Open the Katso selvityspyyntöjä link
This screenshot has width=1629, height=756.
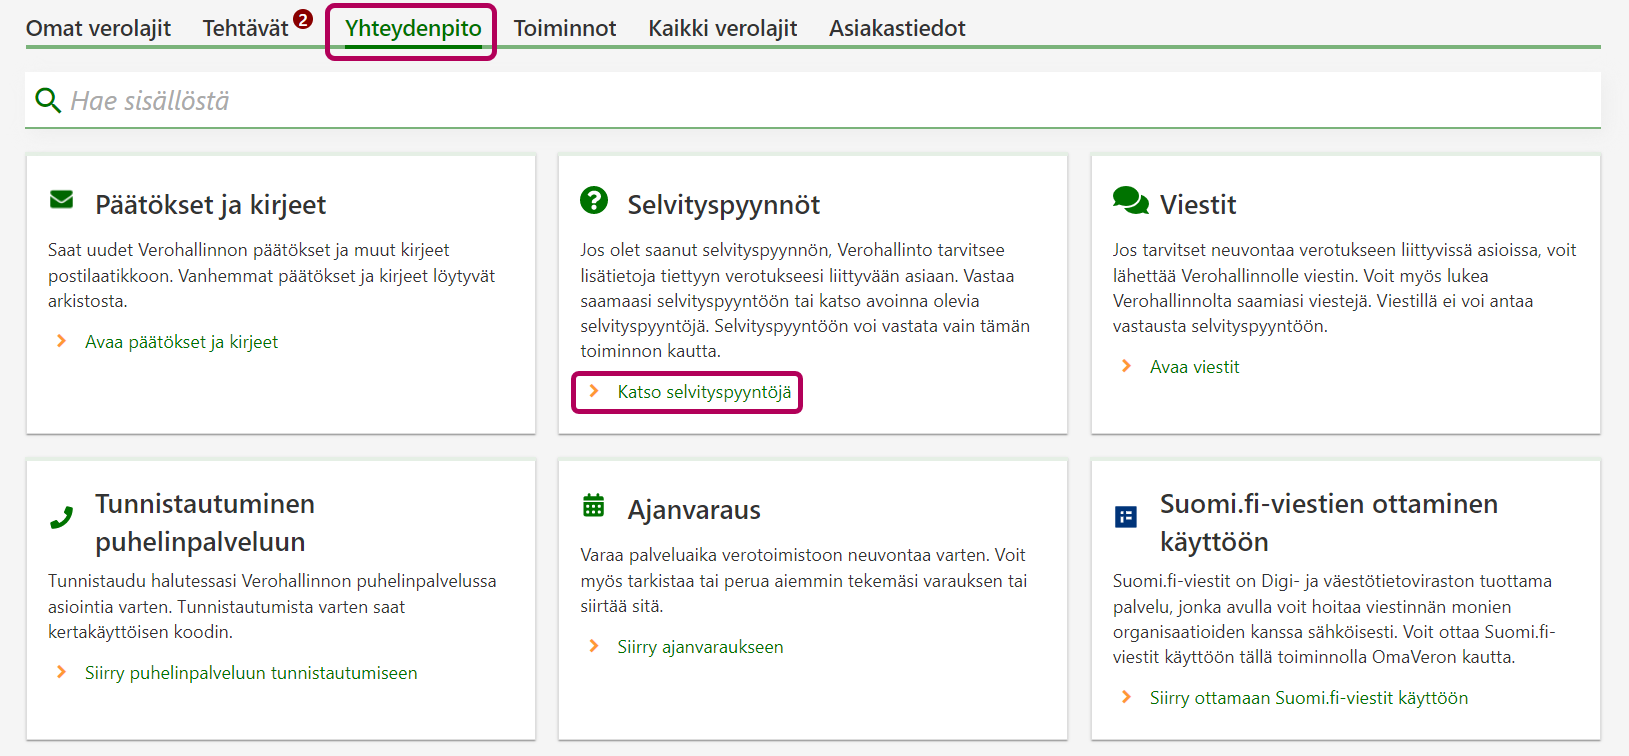704,392
